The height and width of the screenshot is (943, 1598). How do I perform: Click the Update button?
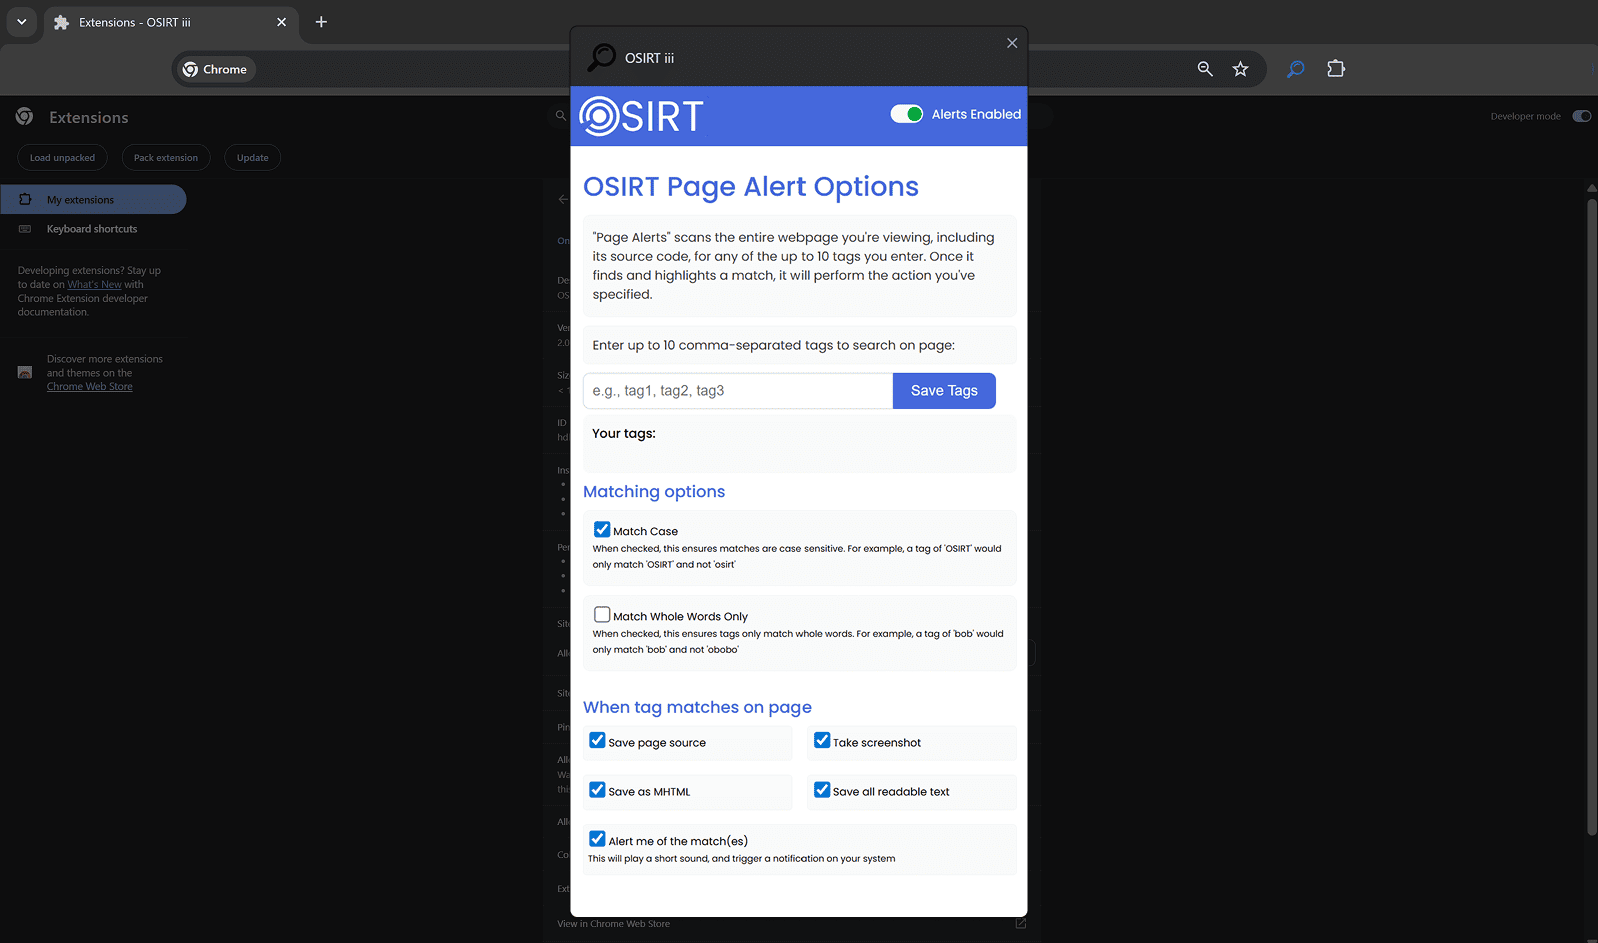coord(253,158)
